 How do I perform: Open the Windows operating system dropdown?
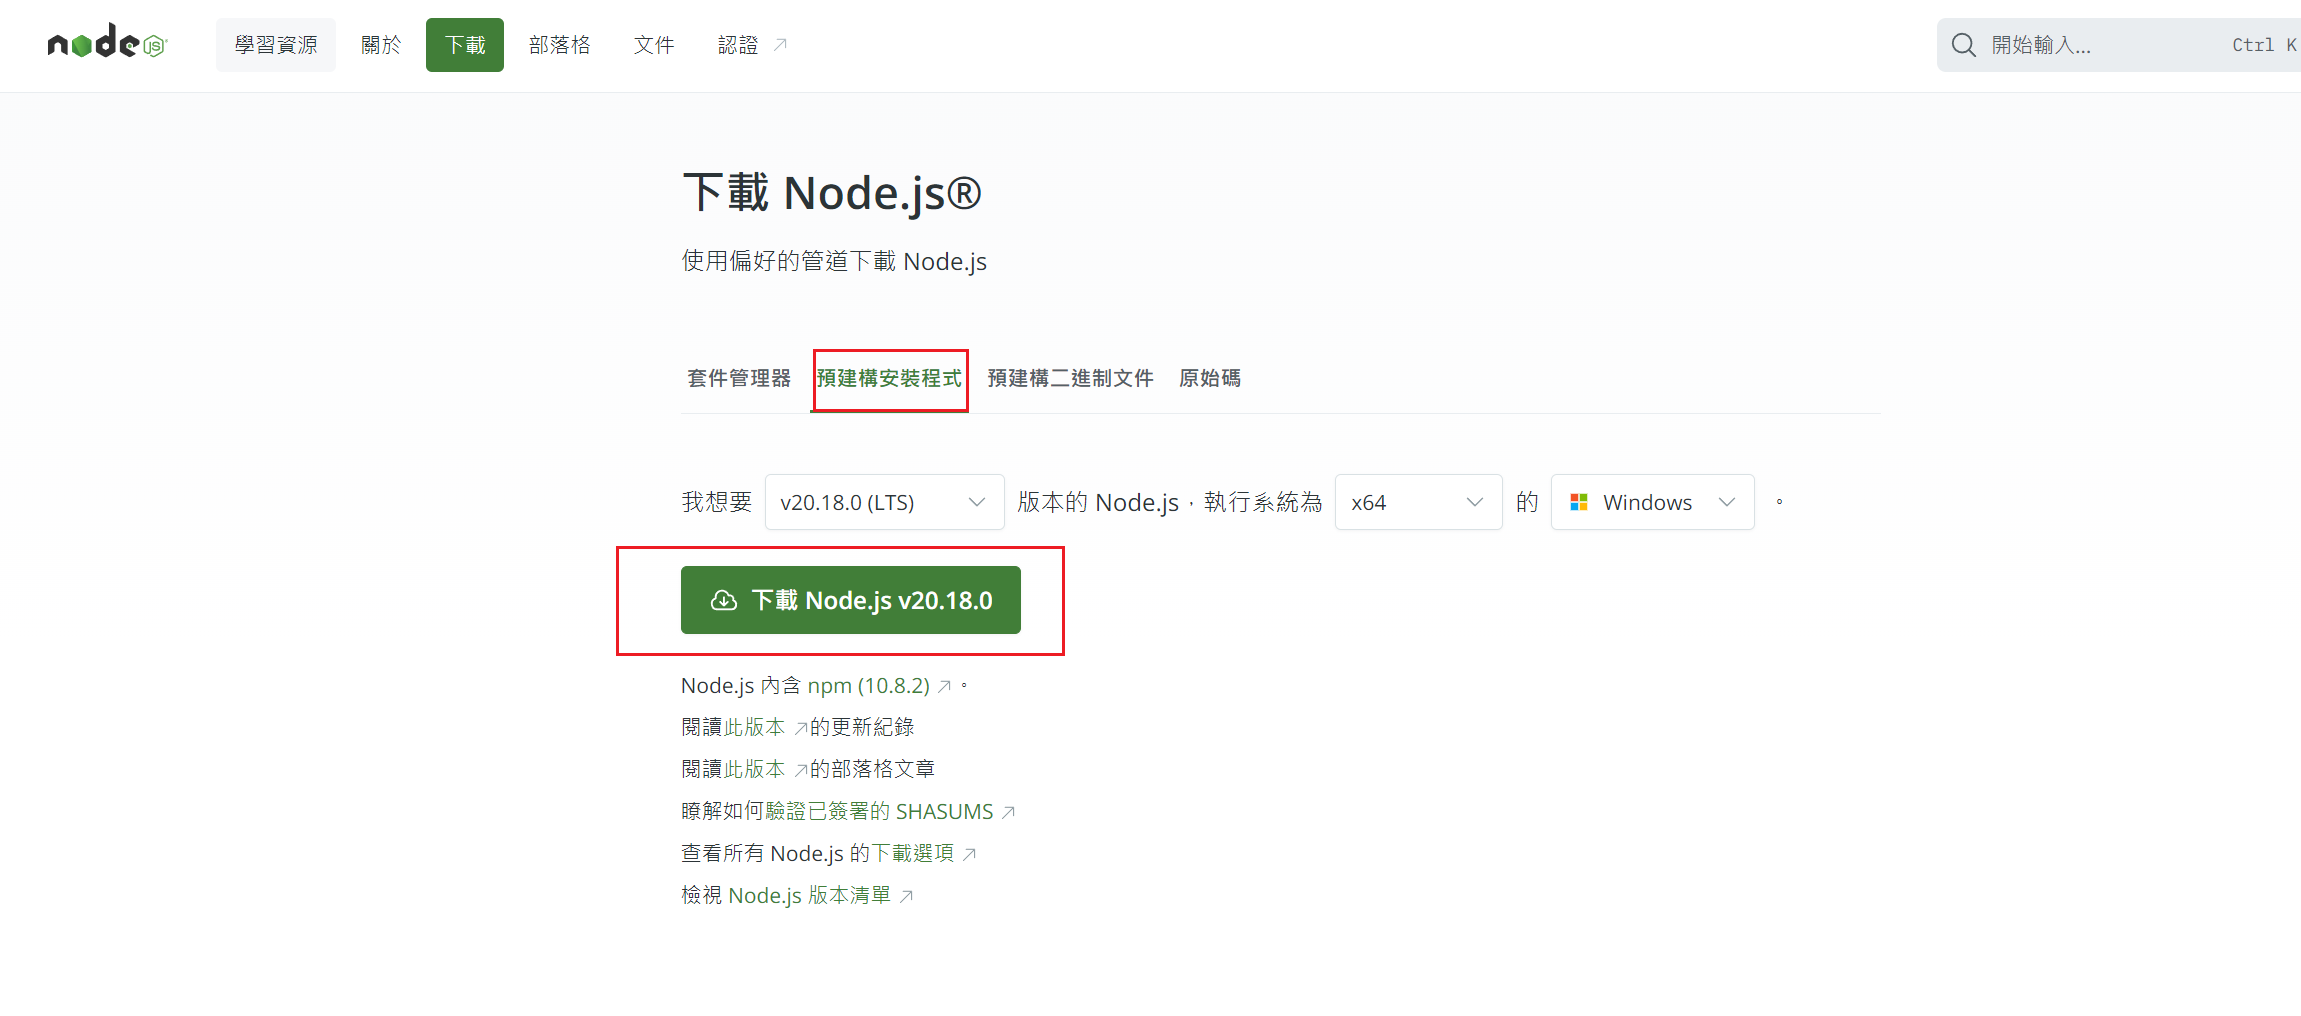[x=1652, y=502]
